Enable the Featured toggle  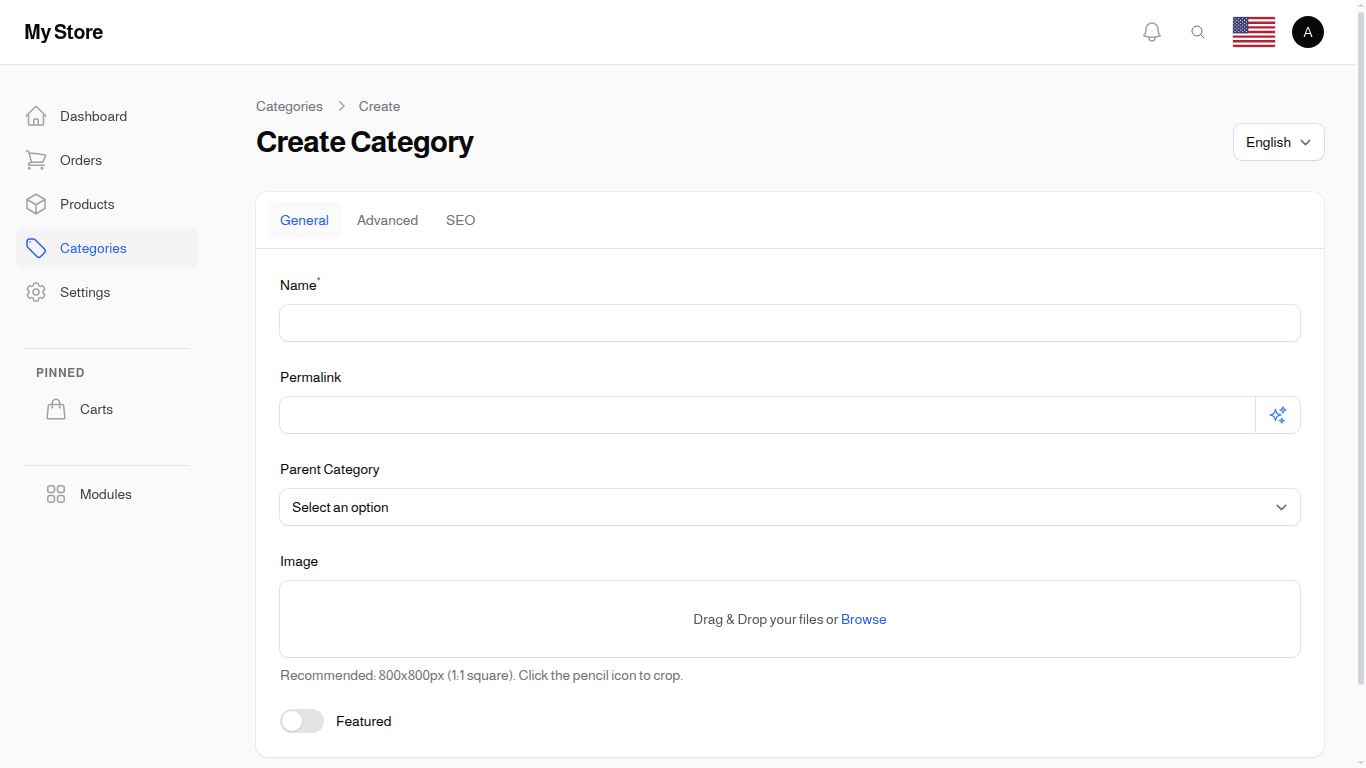pos(301,721)
